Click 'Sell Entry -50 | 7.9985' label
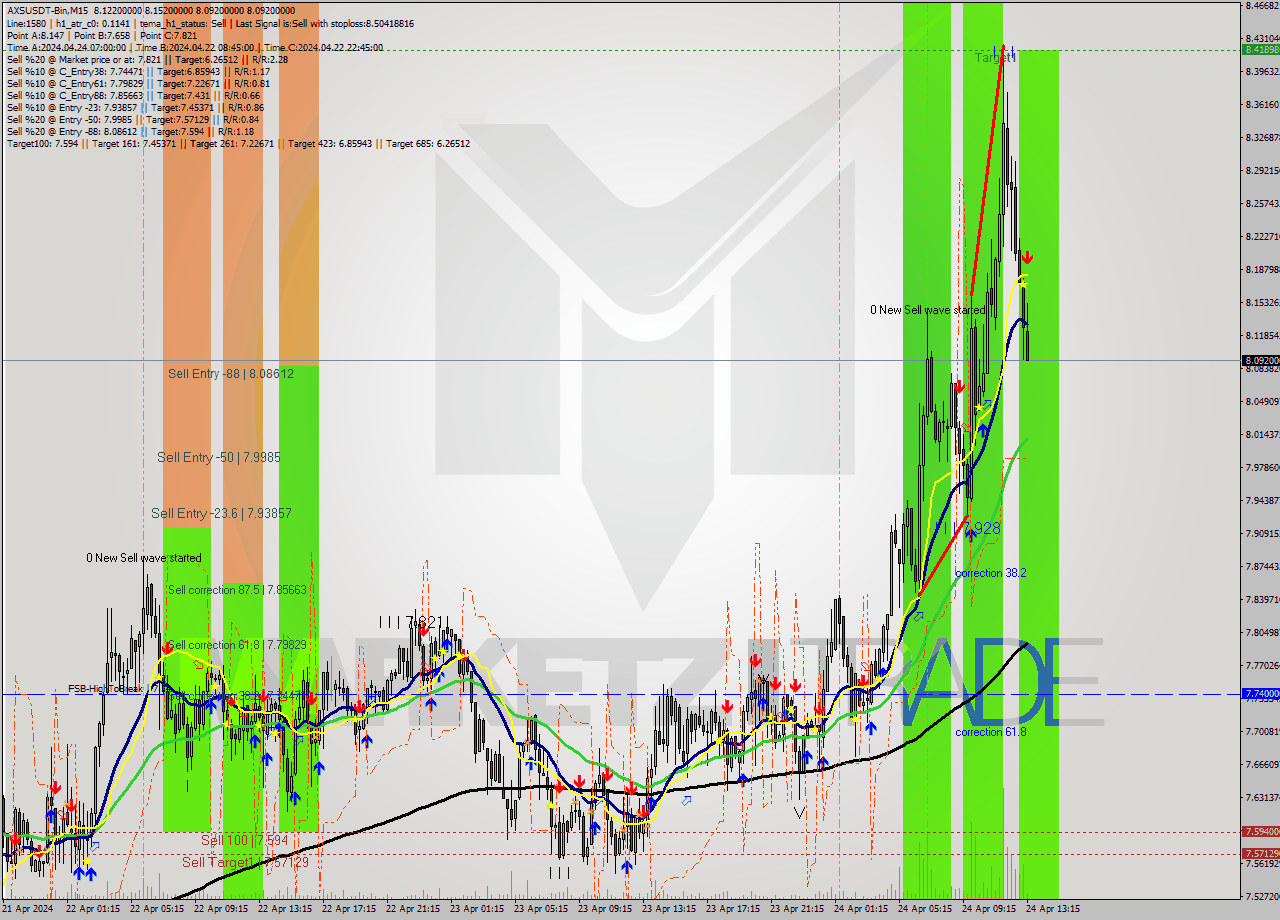This screenshot has width=1280, height=920. point(218,457)
